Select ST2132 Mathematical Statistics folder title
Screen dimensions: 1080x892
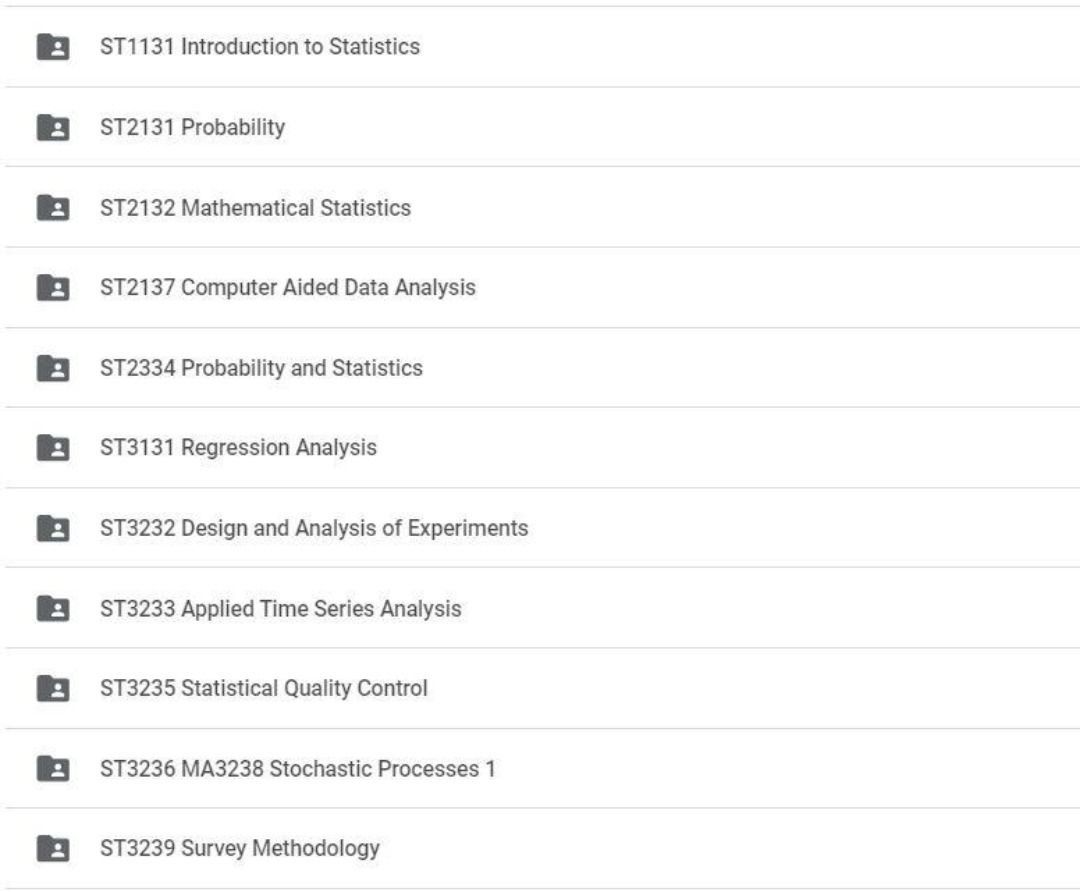(255, 208)
